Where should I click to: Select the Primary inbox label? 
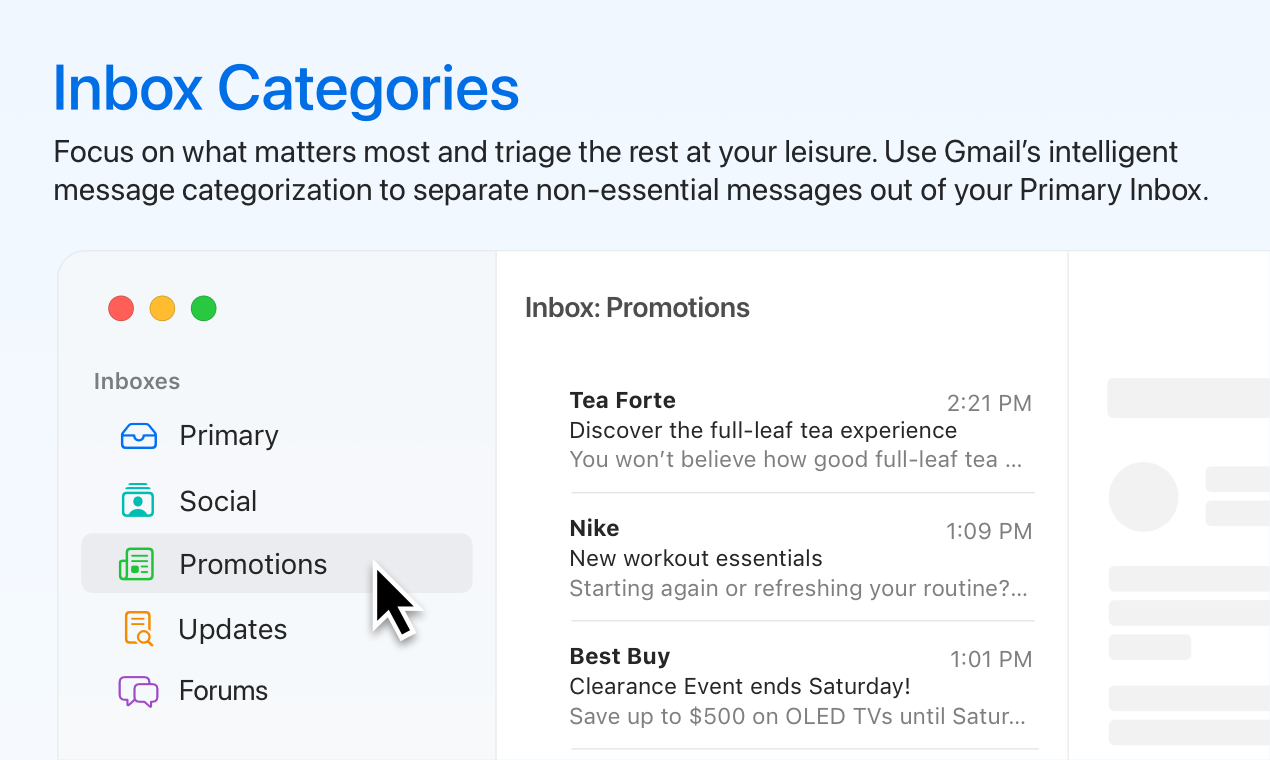coord(229,436)
